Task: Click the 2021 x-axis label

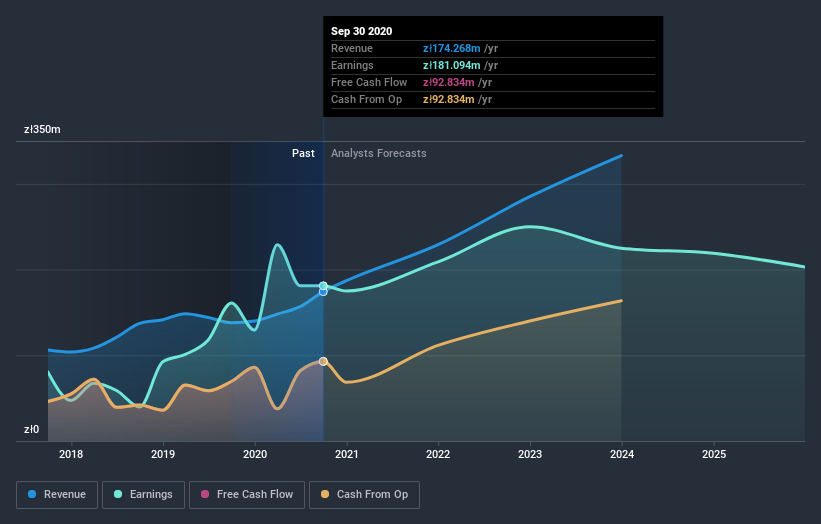Action: pyautogui.click(x=347, y=454)
